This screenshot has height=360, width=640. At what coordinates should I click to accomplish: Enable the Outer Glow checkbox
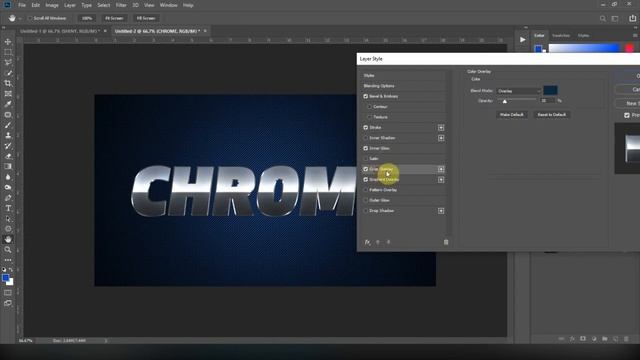pyautogui.click(x=366, y=200)
